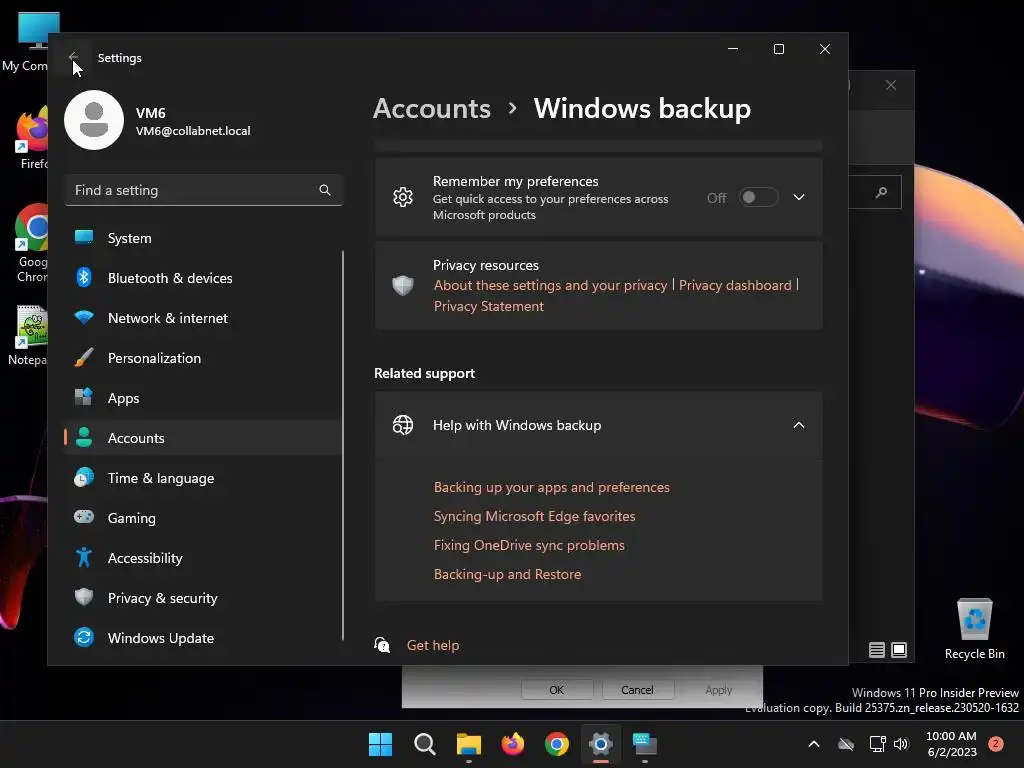
Task: Click Cancel in the background dialog
Action: [x=637, y=690]
